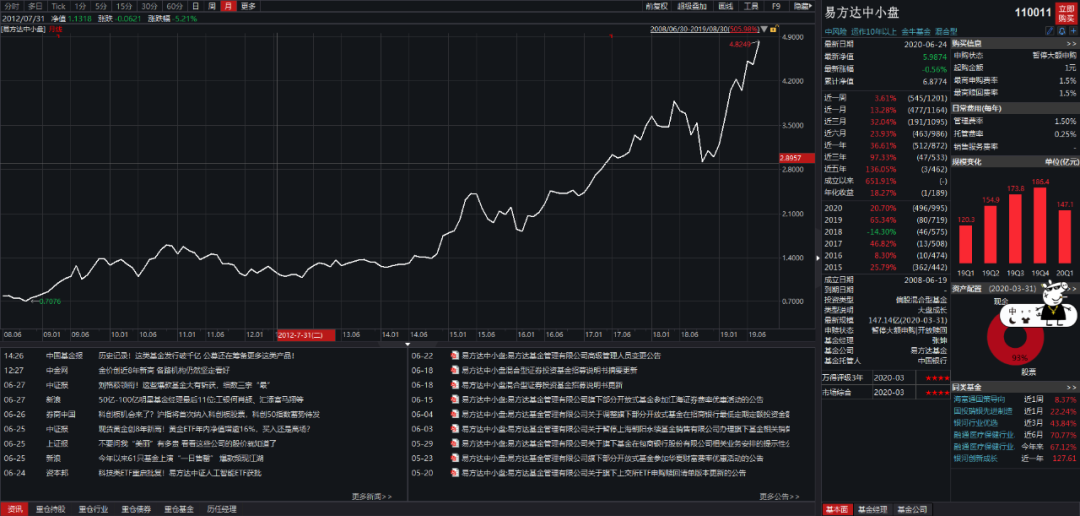Open the PDF icon of the 06-15 announcement
This screenshot has width=1080, height=516.
coord(454,400)
